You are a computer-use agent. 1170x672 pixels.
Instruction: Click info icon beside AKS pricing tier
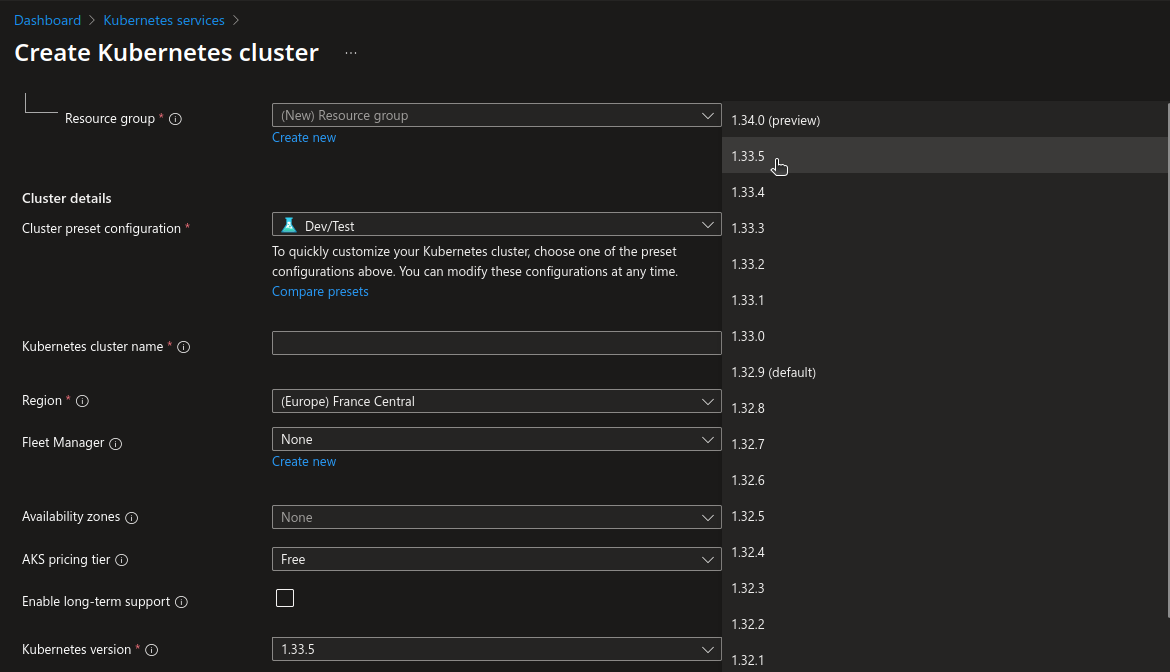[x=122, y=560]
